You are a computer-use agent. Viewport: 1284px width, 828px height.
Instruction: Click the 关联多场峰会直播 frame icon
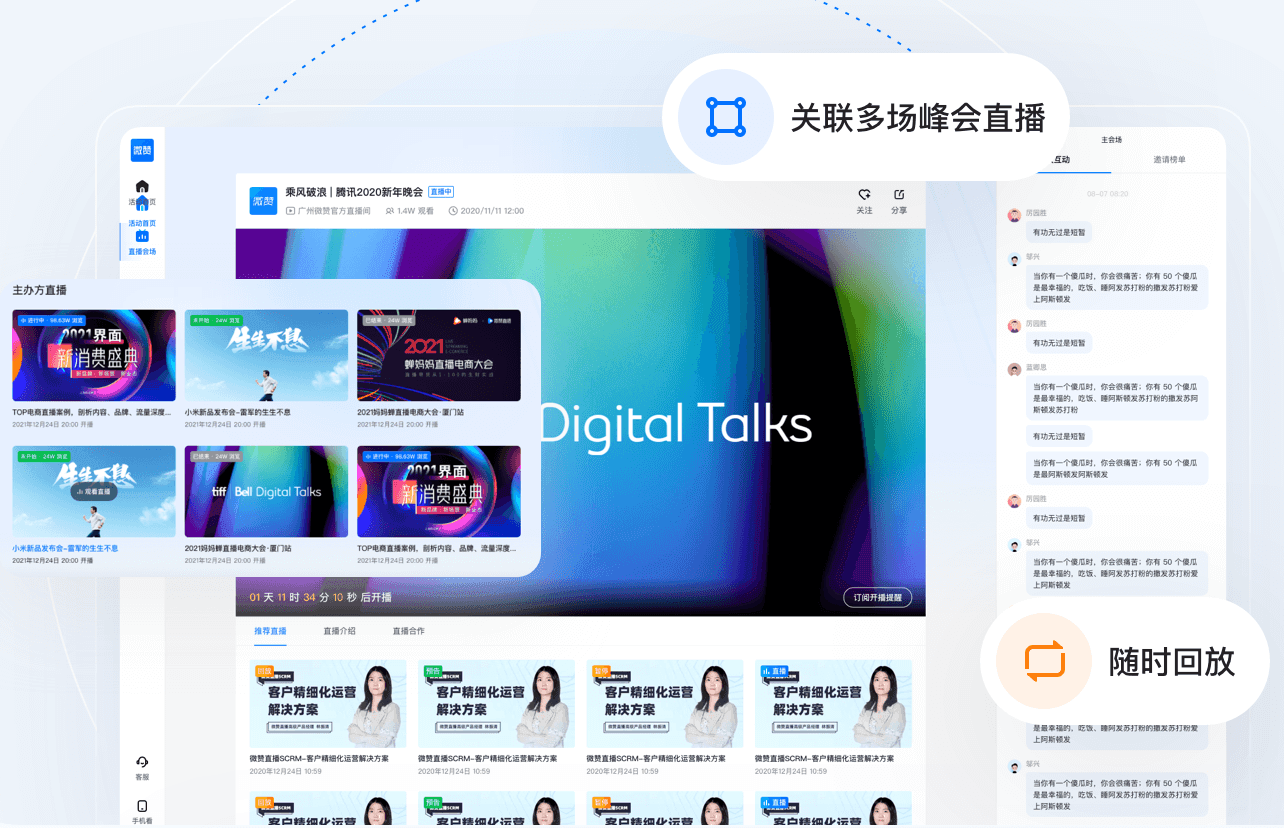[x=725, y=117]
